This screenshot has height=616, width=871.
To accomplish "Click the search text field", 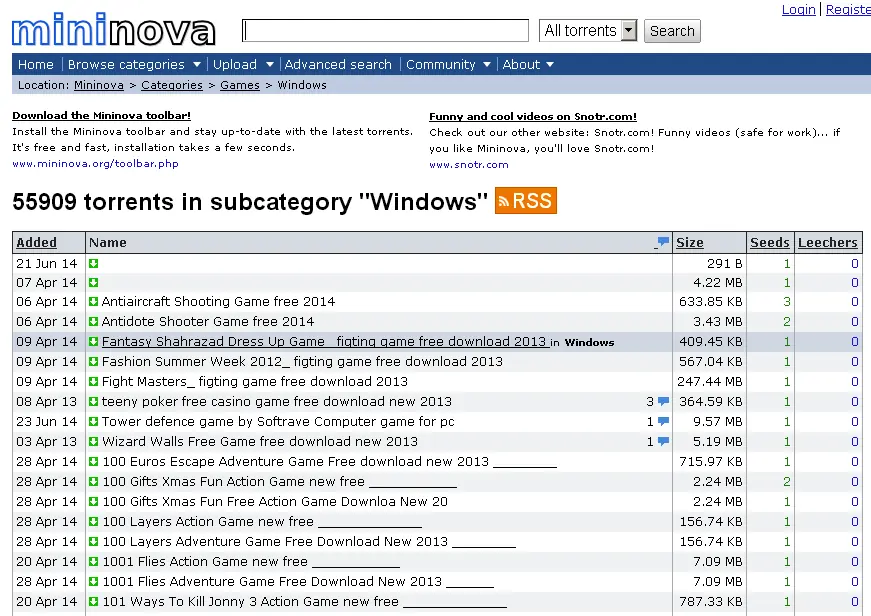I will (385, 31).
